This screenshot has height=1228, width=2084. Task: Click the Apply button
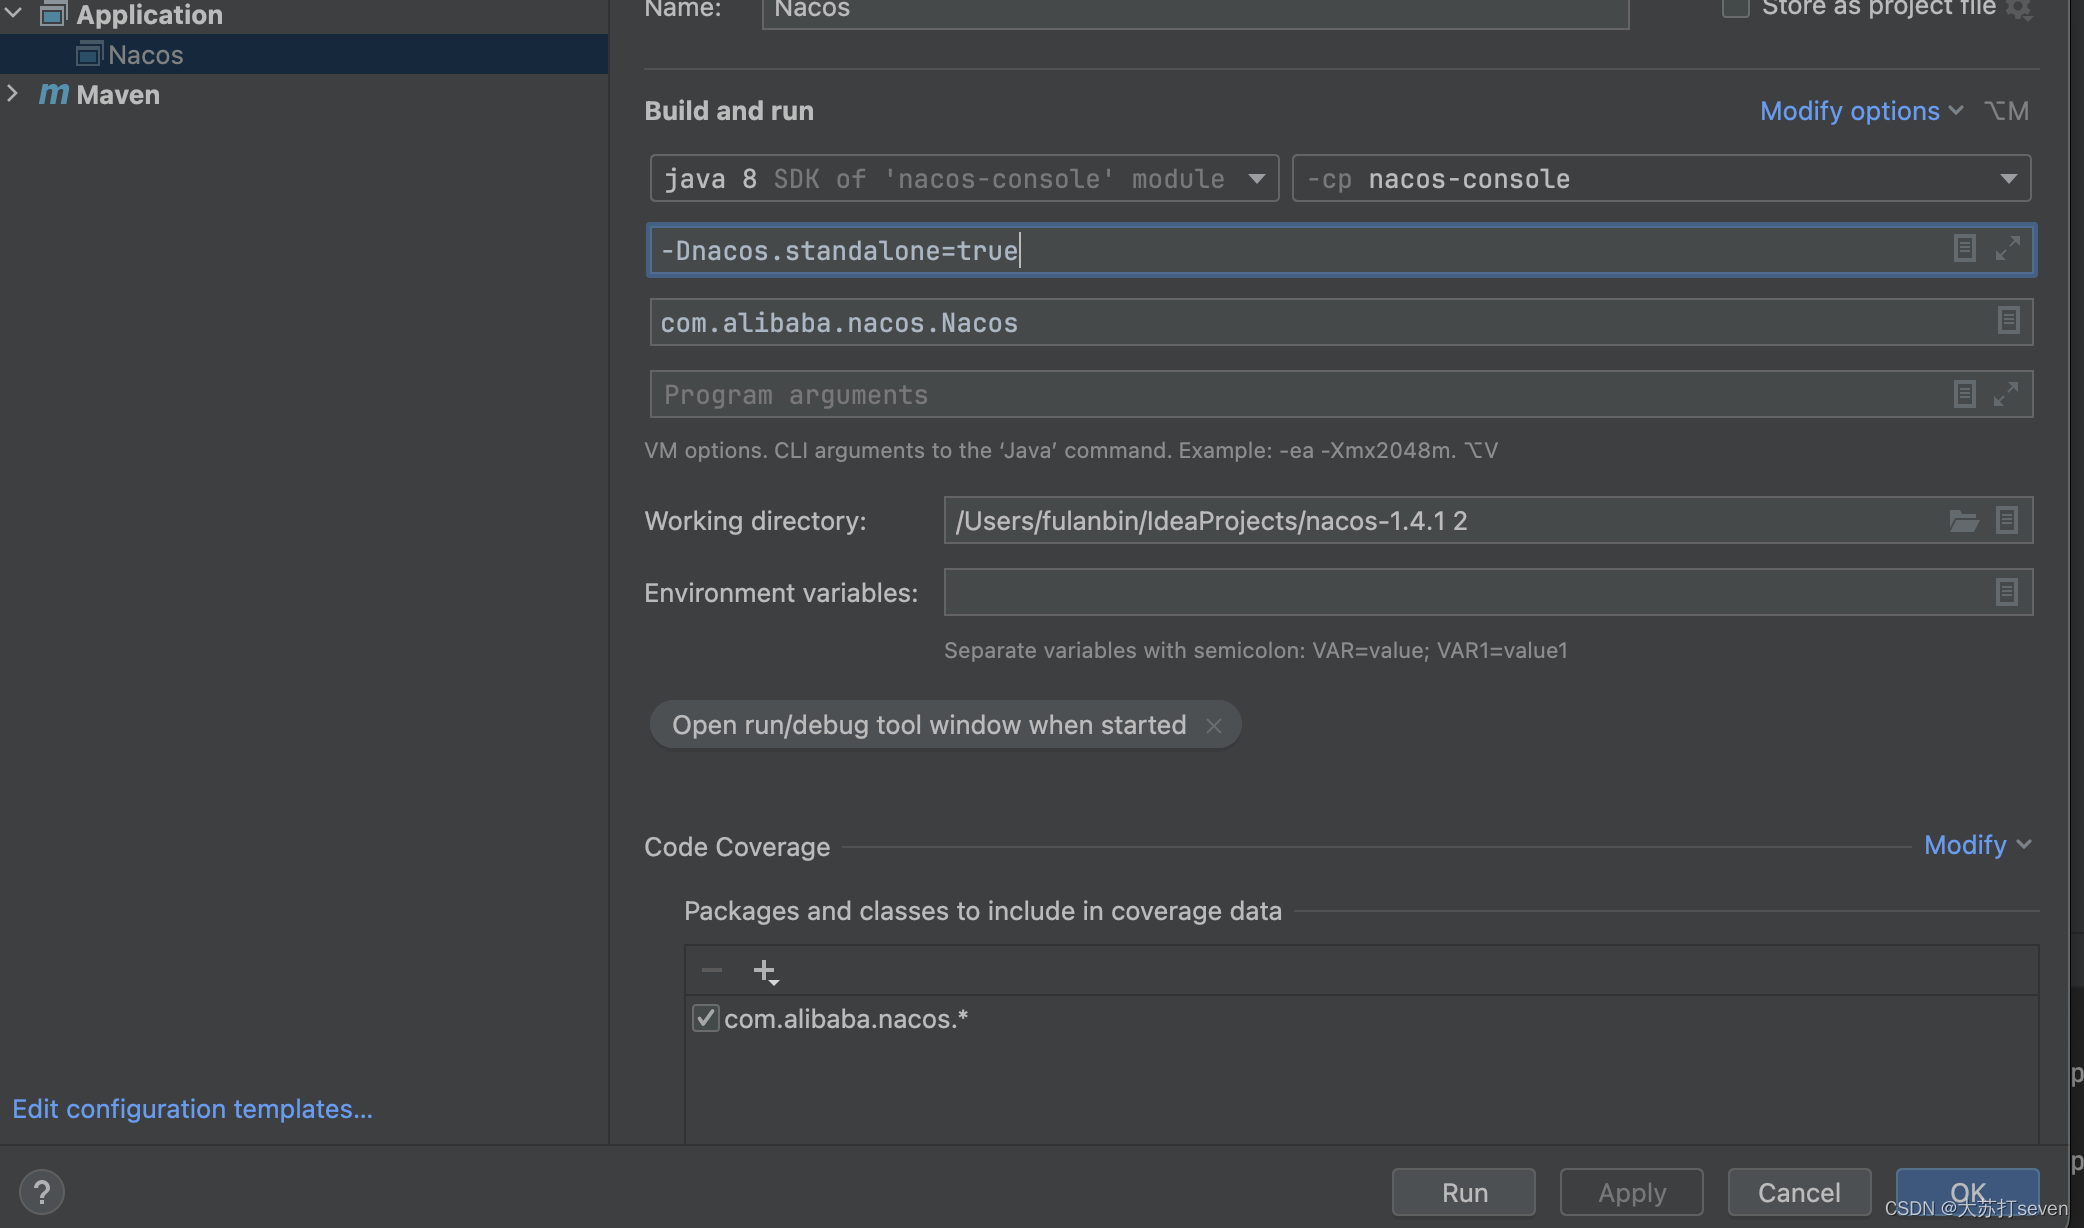click(x=1632, y=1192)
